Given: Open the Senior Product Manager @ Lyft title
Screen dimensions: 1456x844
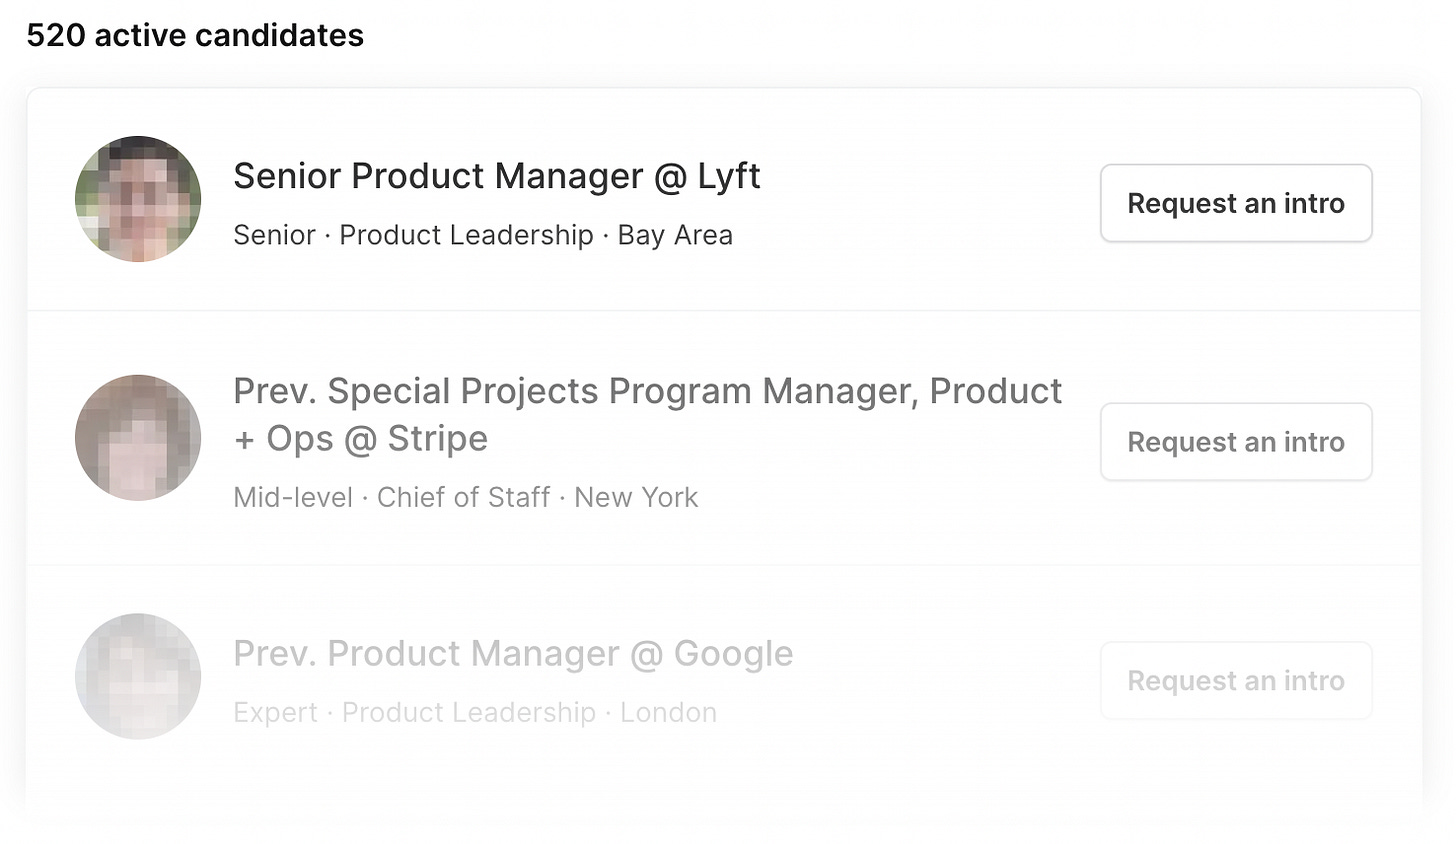Looking at the screenshot, I should pos(497,176).
